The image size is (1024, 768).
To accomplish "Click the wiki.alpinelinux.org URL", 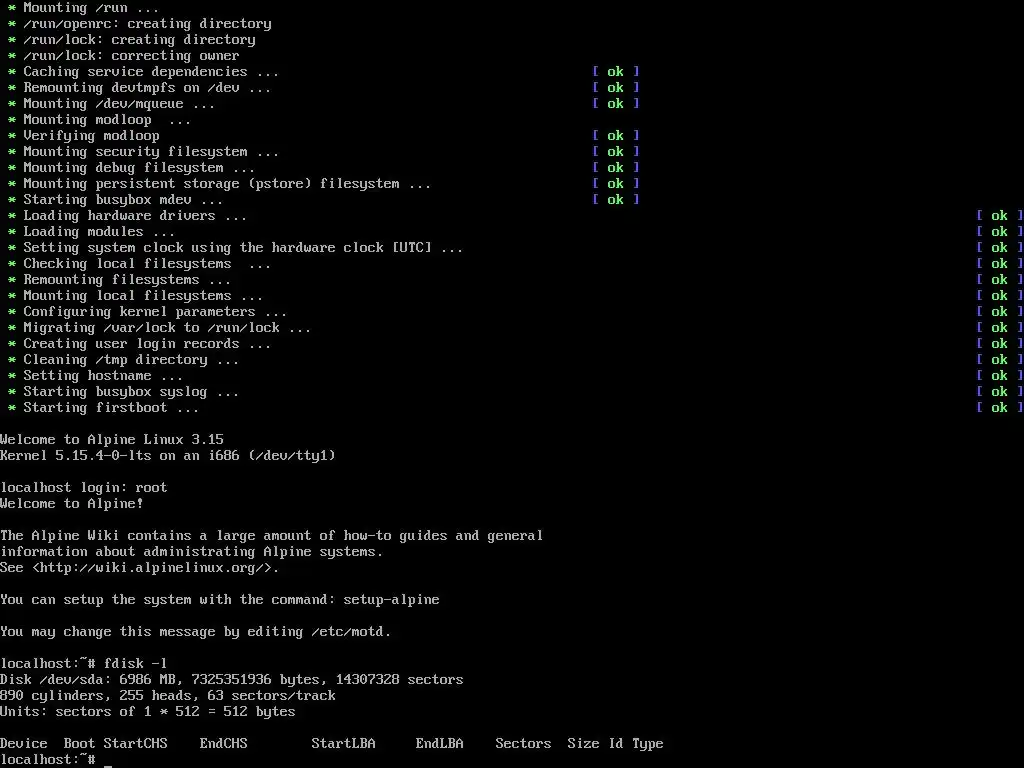I will pos(155,568).
